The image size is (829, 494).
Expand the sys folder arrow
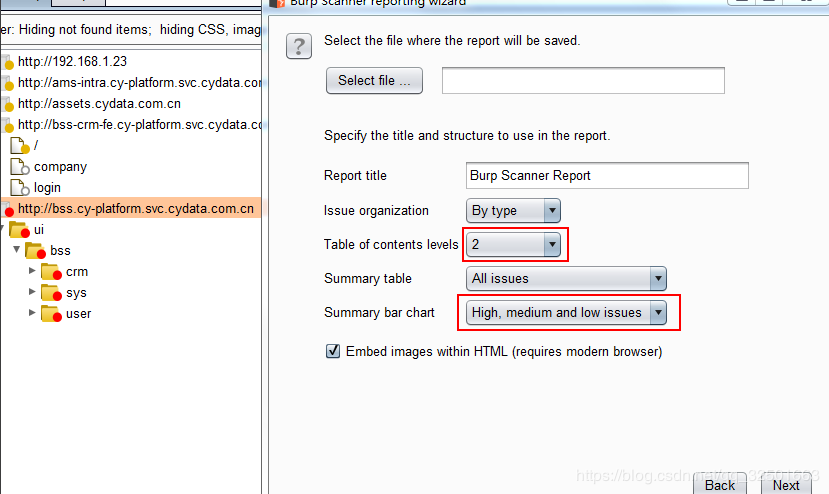(x=32, y=291)
